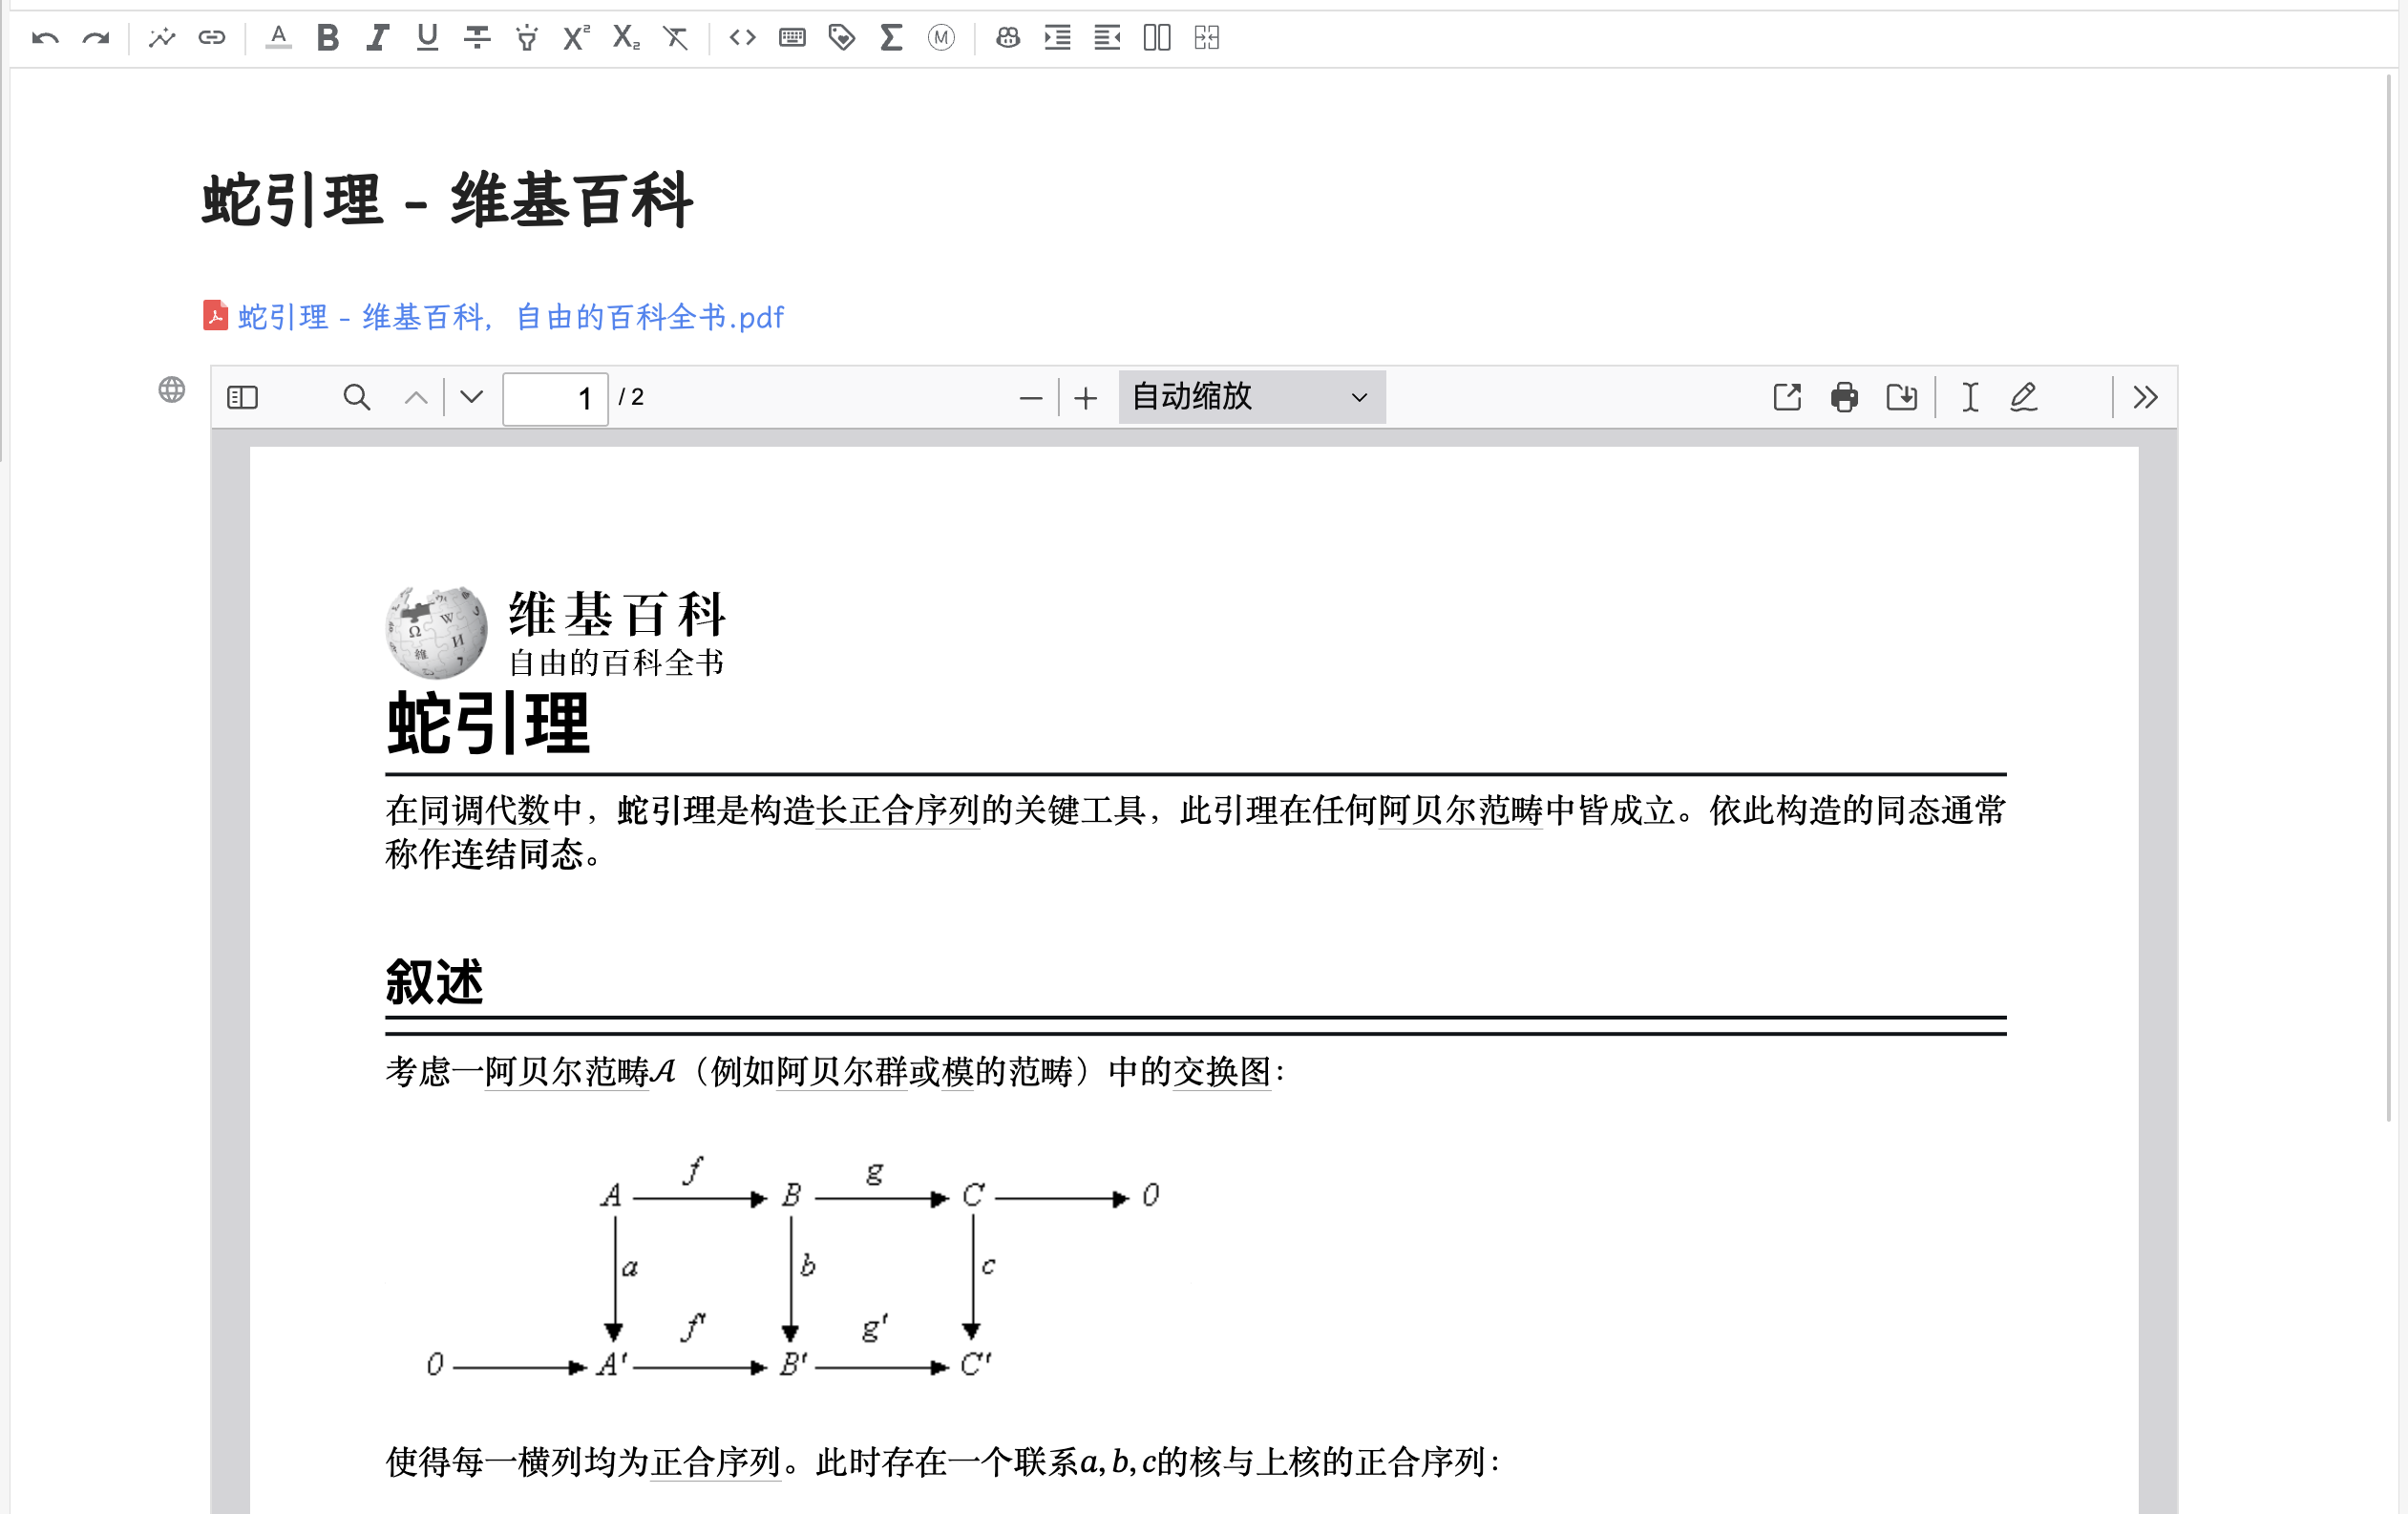This screenshot has height=1514, width=2408.
Task: Select the PDF drawing annotation tool
Action: [x=2023, y=397]
